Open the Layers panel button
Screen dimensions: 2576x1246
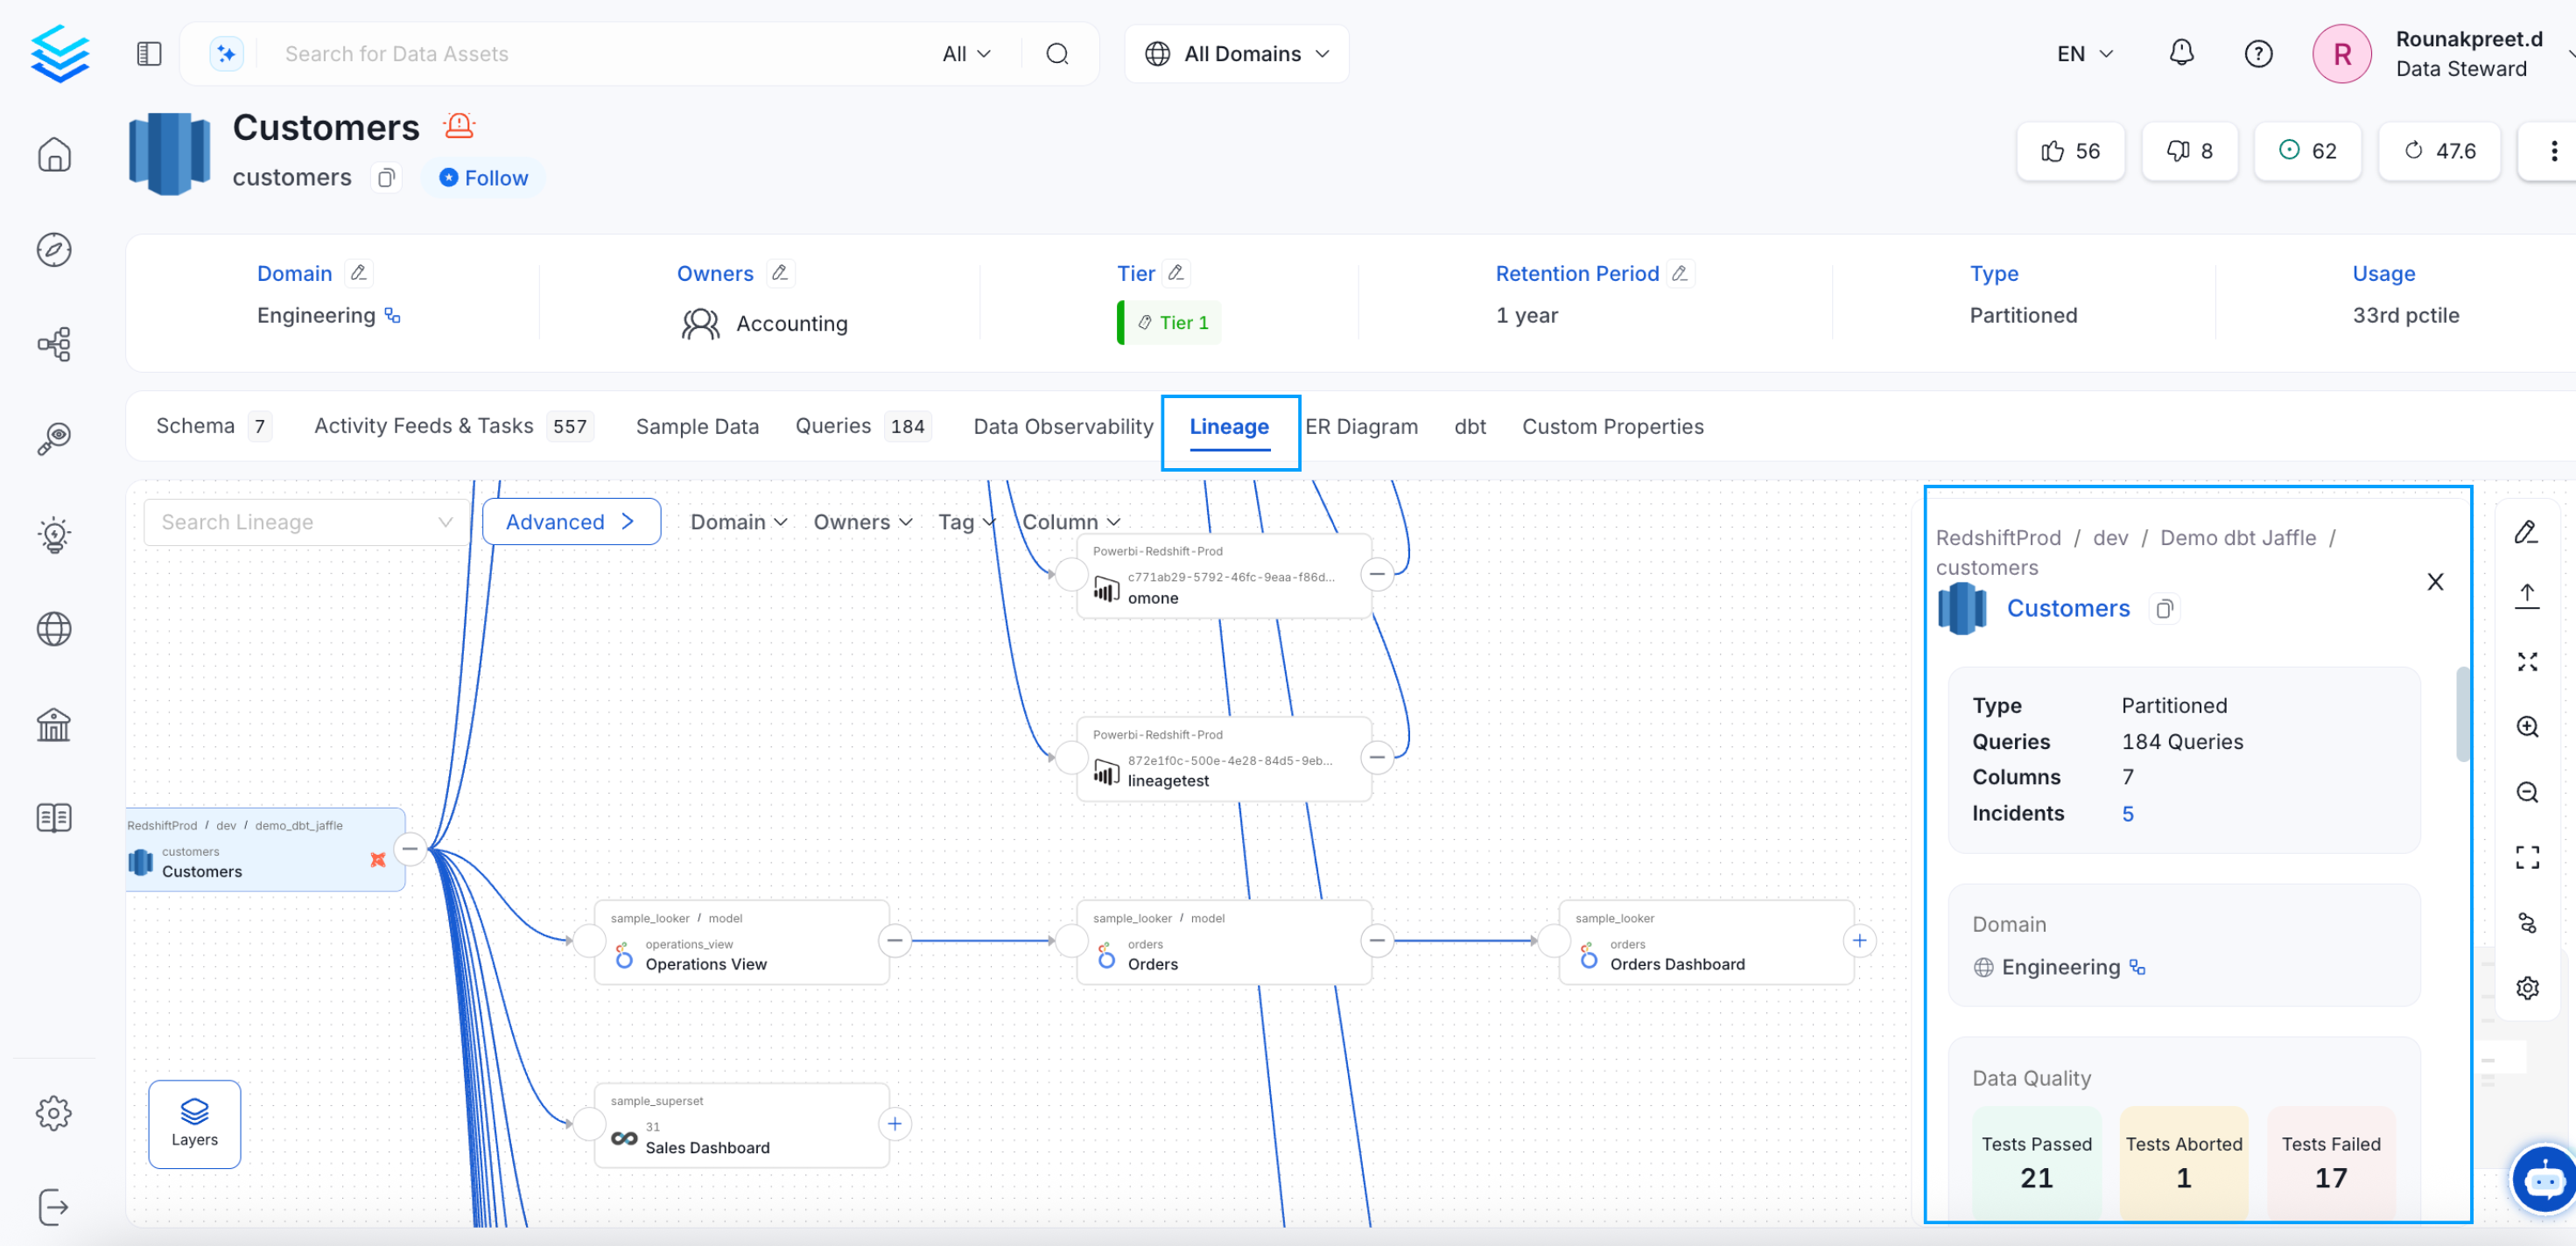point(194,1124)
